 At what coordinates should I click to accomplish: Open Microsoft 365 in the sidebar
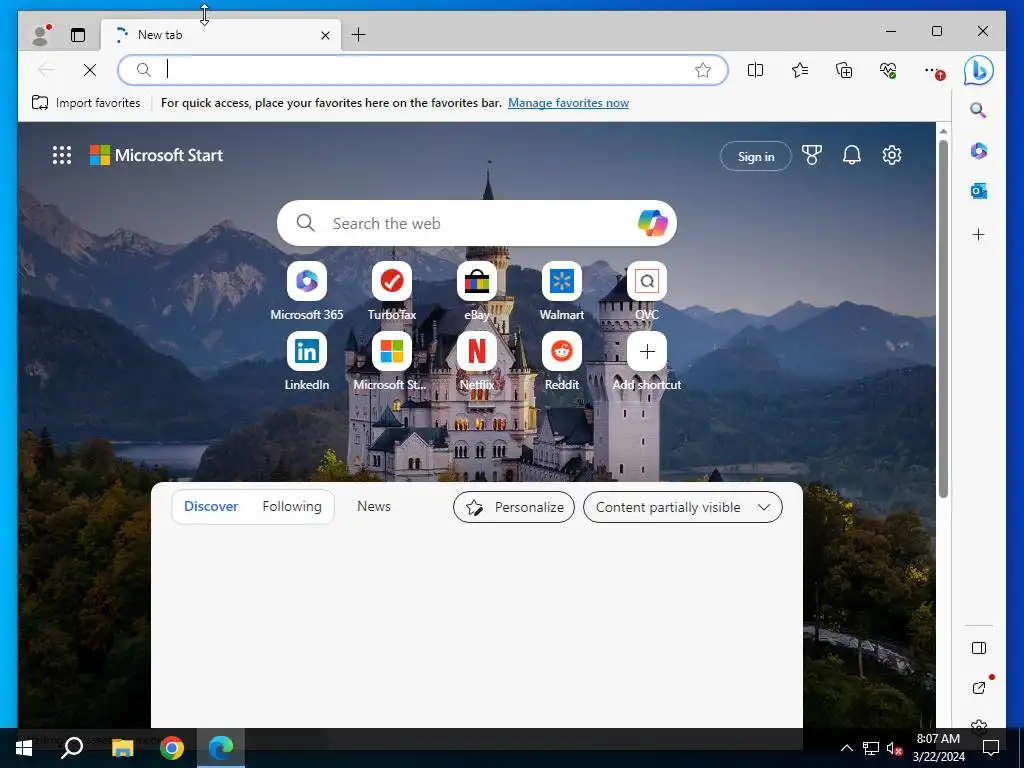pos(978,151)
